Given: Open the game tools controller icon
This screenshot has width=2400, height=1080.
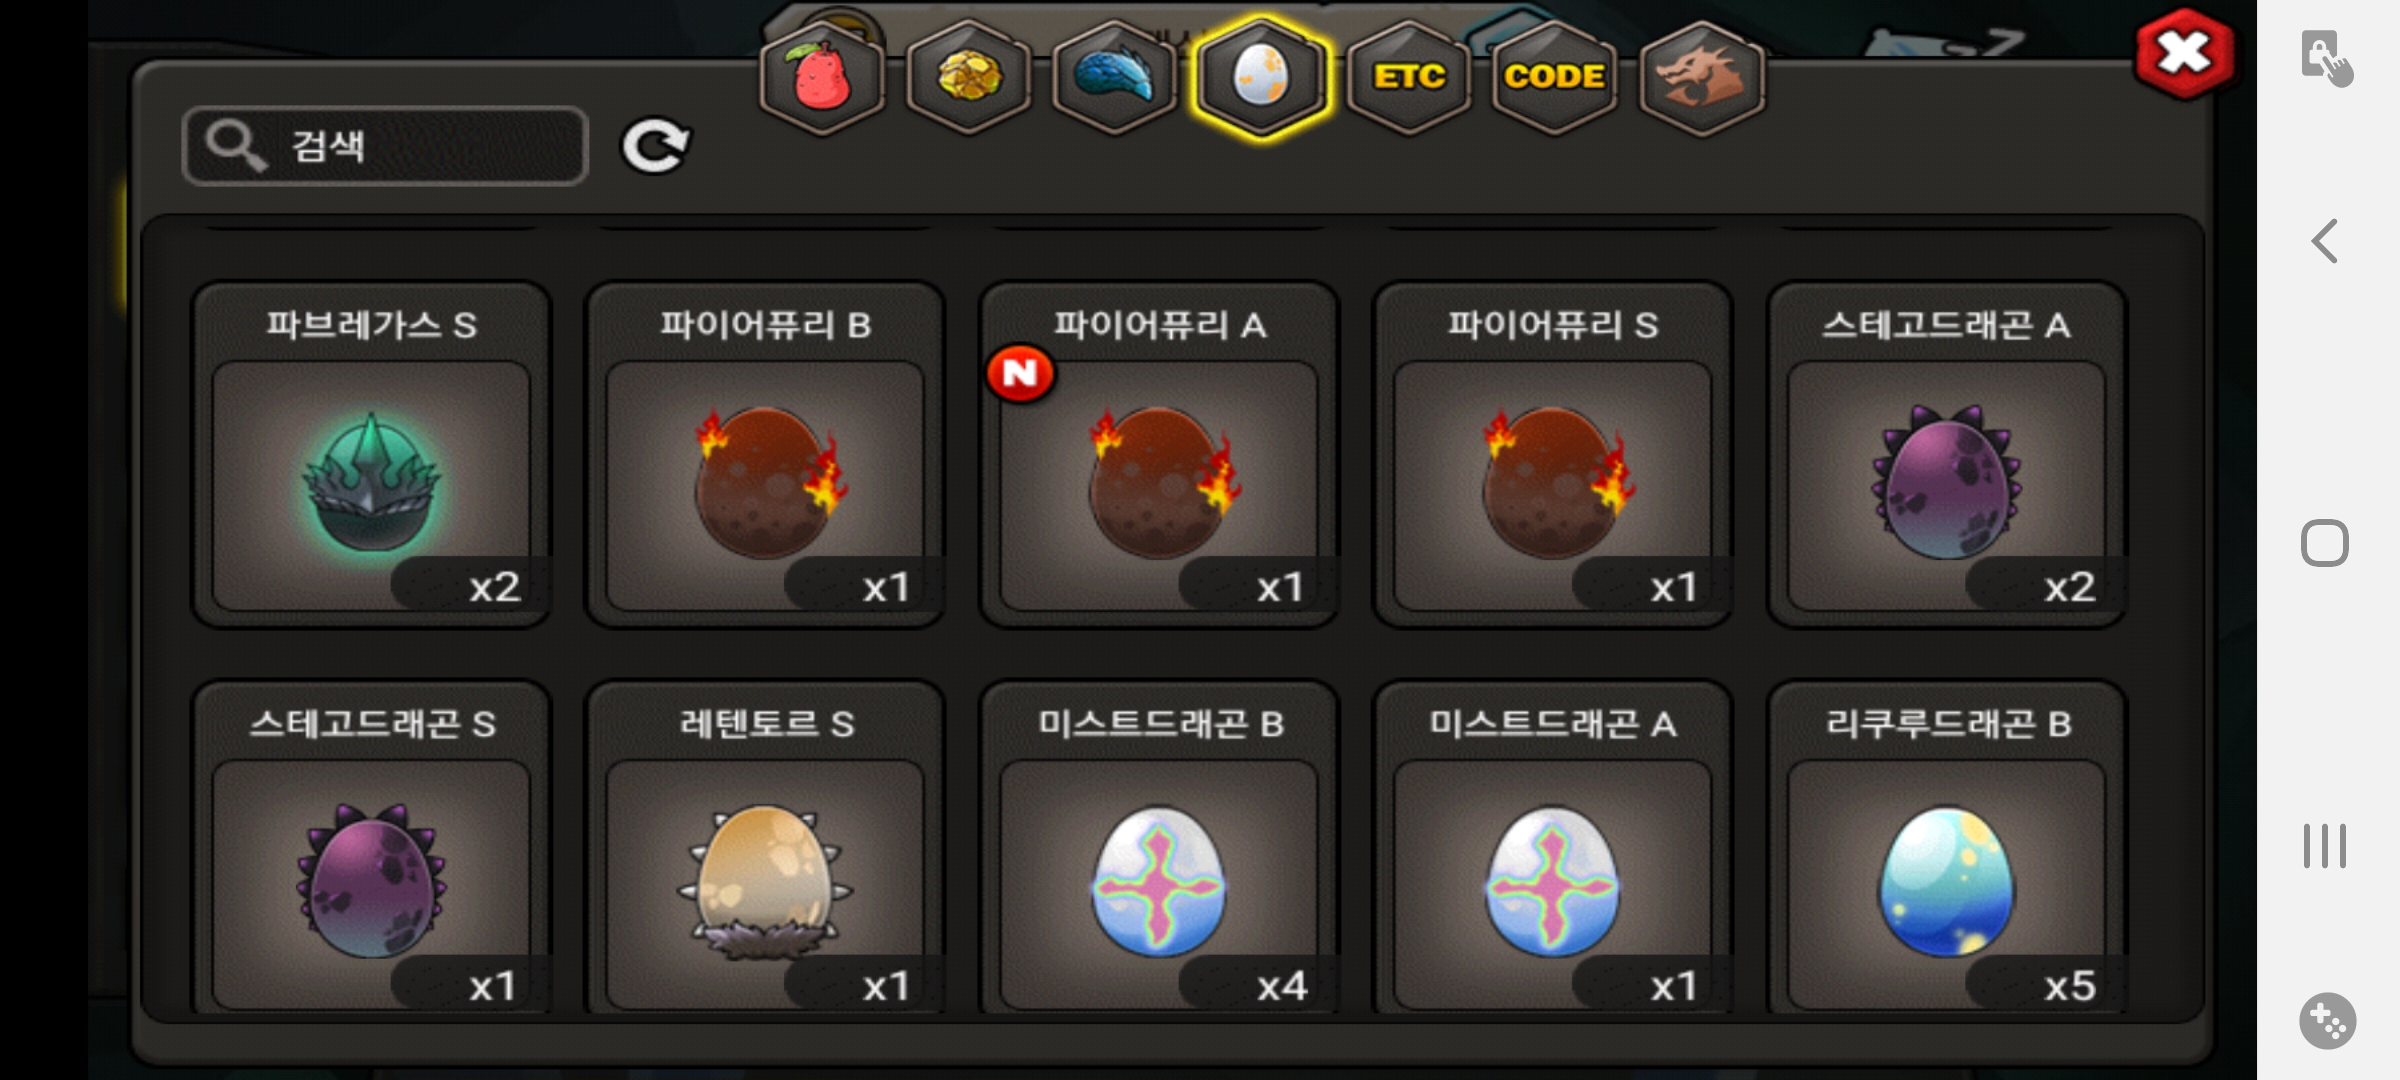Looking at the screenshot, I should tap(2327, 1021).
